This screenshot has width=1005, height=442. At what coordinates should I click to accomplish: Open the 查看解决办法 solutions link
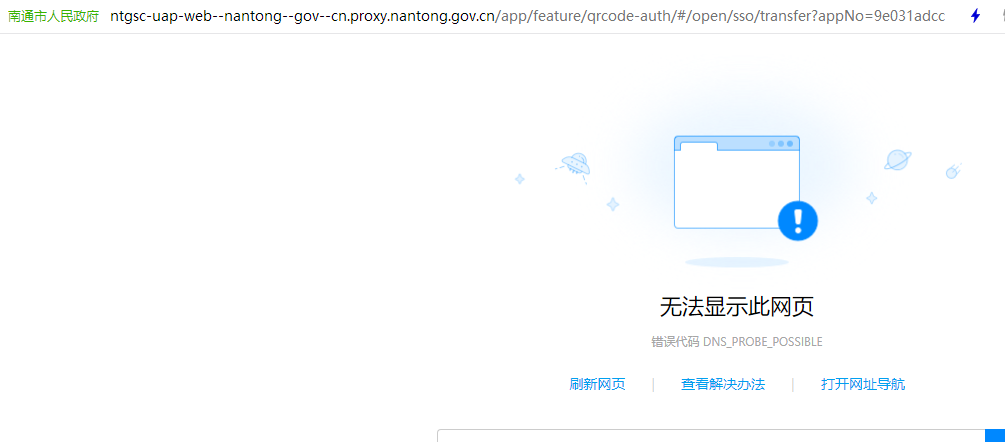coord(722,384)
